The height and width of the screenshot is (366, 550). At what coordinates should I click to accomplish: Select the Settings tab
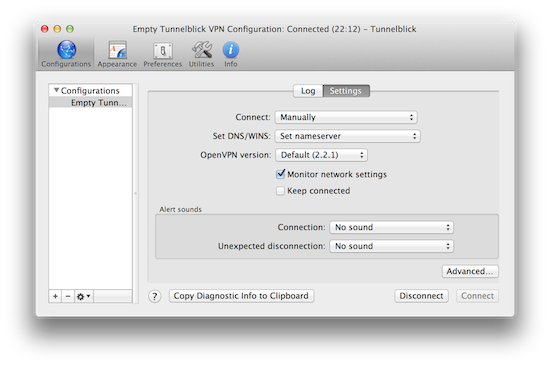click(x=346, y=91)
